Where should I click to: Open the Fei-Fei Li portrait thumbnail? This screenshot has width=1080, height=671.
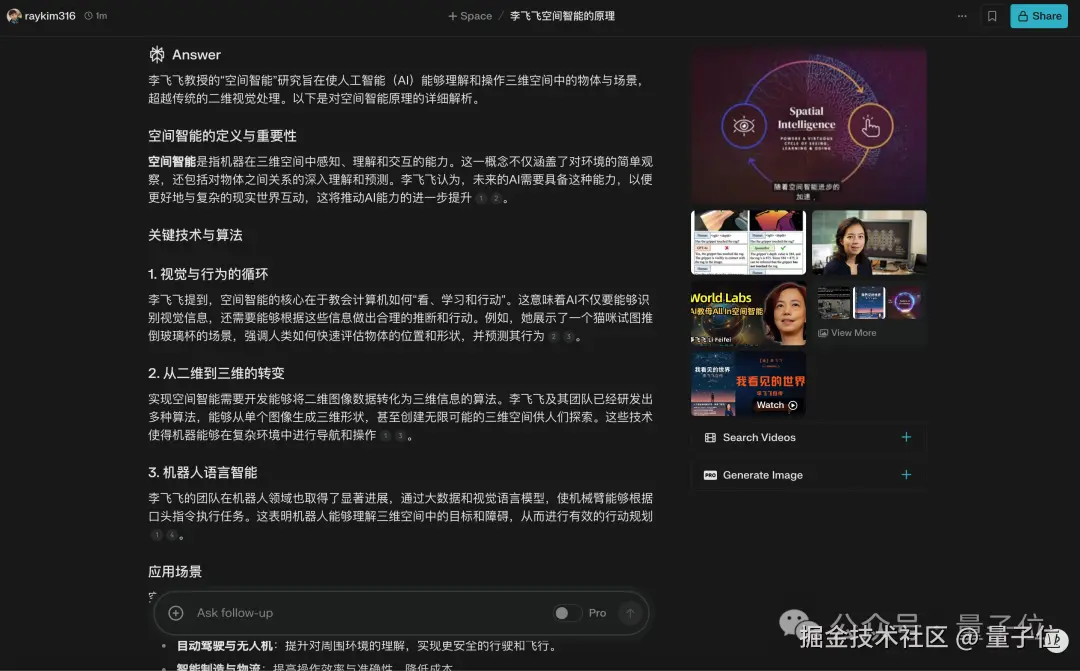[x=869, y=242]
